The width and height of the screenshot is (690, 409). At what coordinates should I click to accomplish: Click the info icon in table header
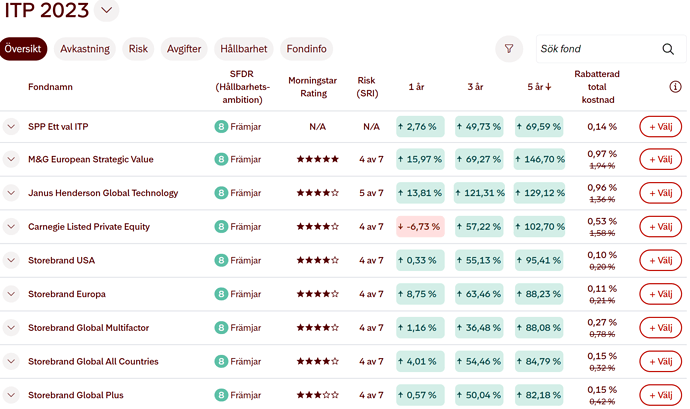(x=675, y=87)
